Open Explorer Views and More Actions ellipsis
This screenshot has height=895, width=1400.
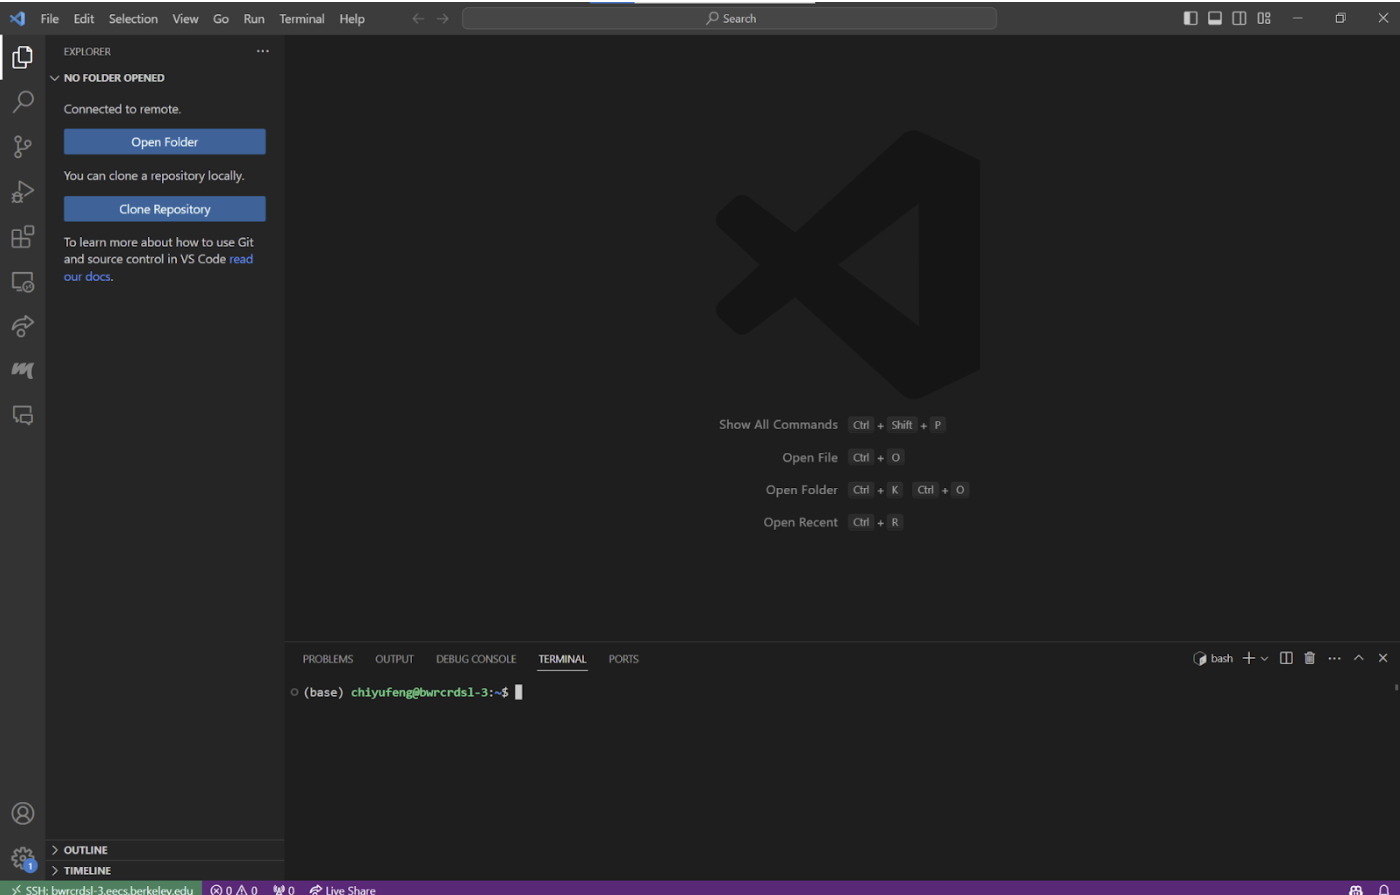click(x=262, y=51)
